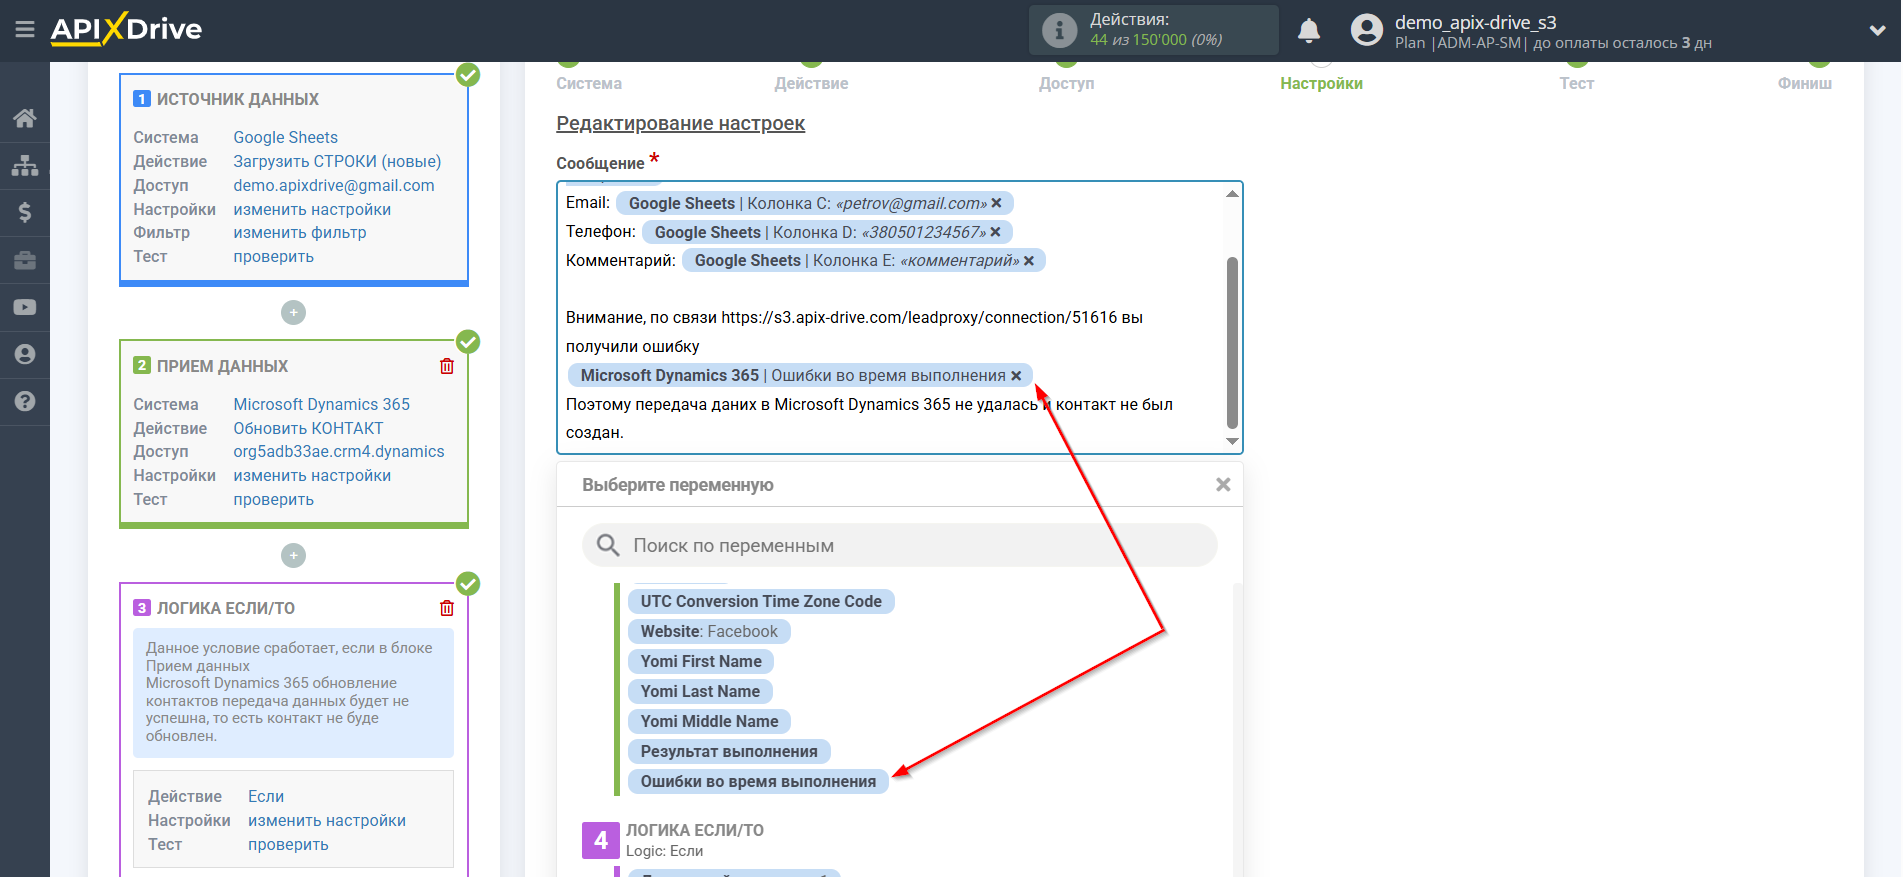
Task: Click the user avatar icon
Action: tap(1366, 30)
